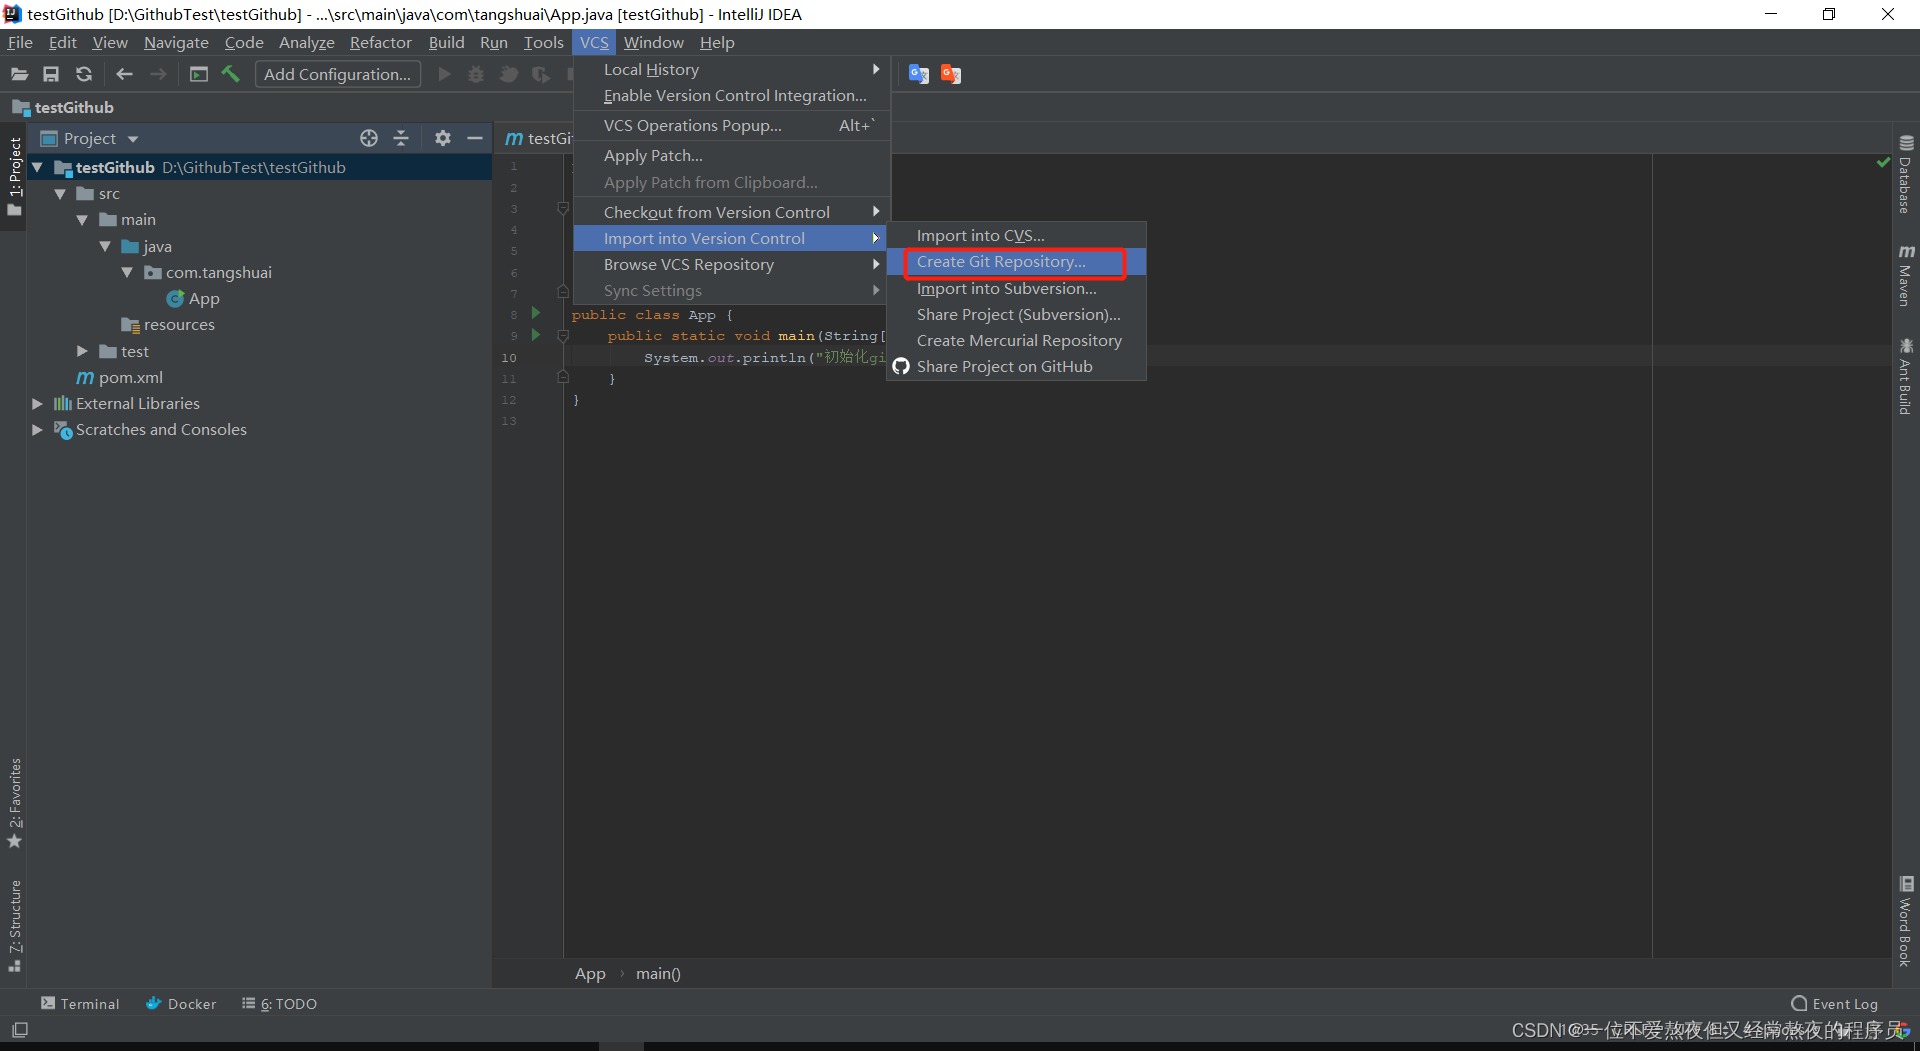Image resolution: width=1920 pixels, height=1051 pixels.
Task: Open Checkout from Version Control submenu
Action: click(731, 212)
